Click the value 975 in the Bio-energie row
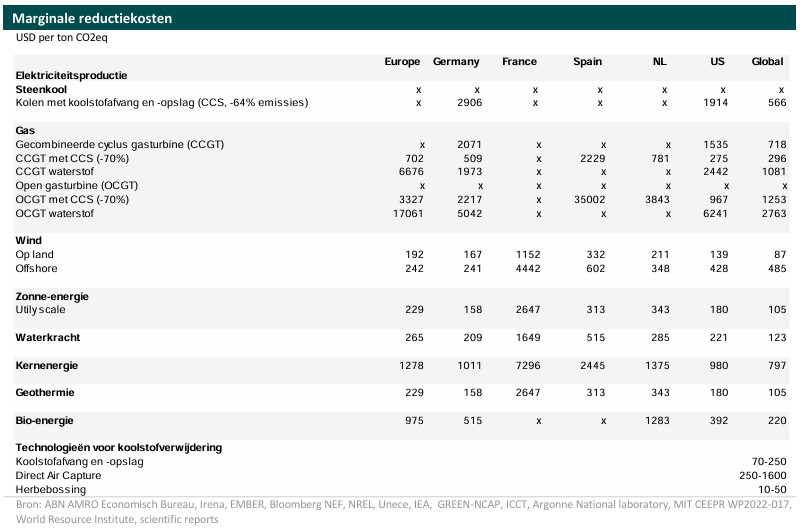 coord(414,420)
